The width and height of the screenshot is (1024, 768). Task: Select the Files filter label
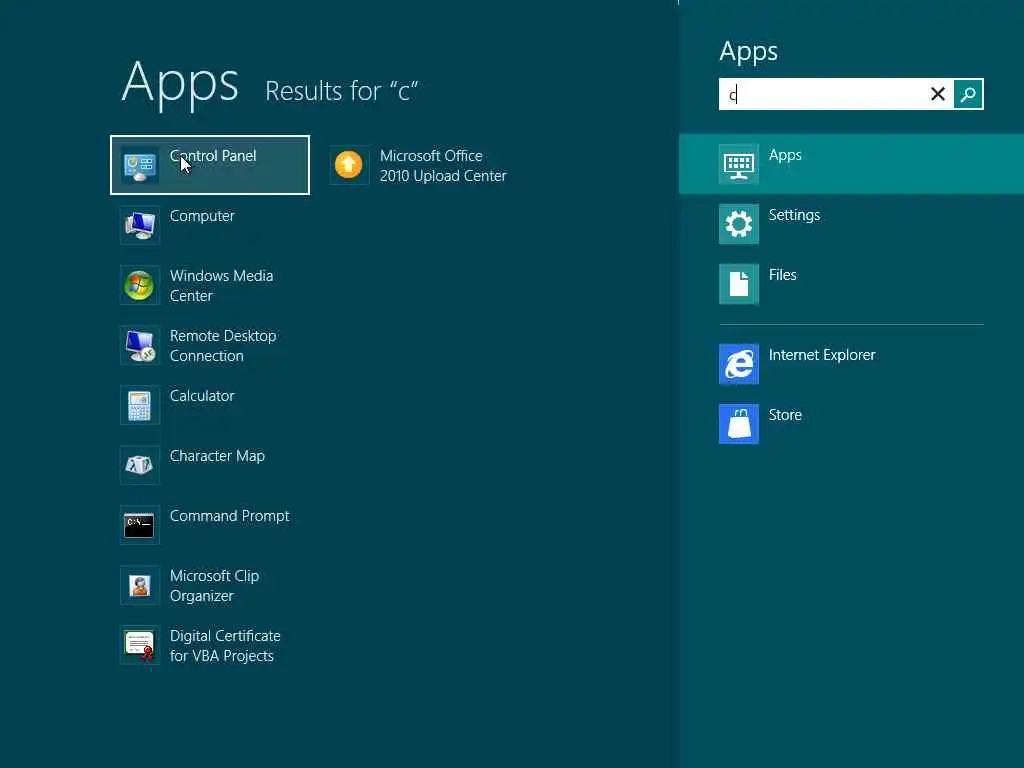click(782, 275)
